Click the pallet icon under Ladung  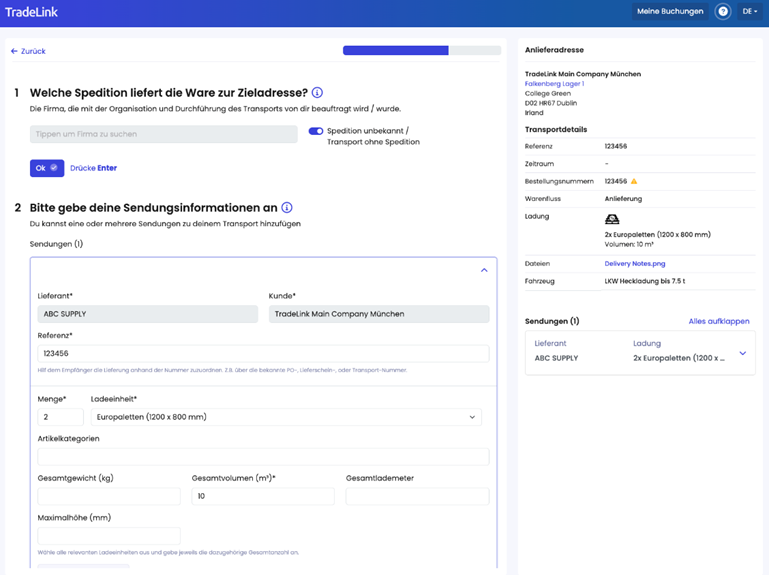click(x=612, y=219)
